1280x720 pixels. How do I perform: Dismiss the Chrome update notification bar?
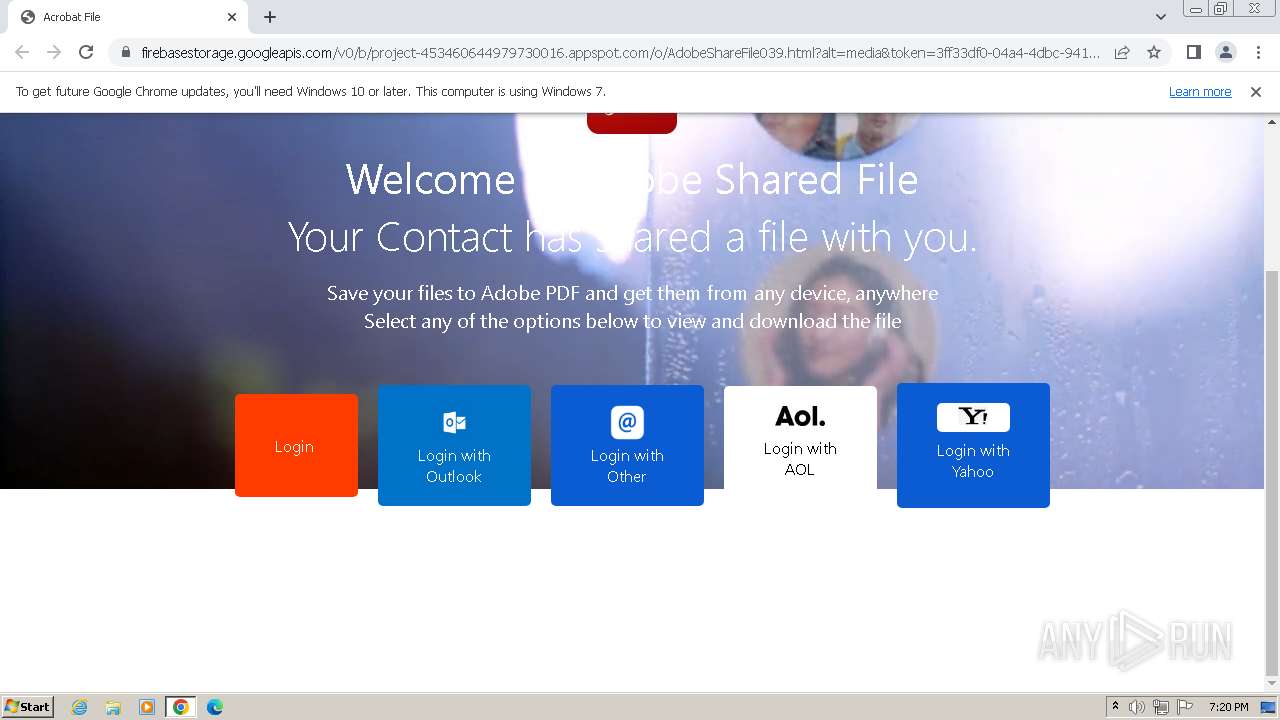[x=1256, y=91]
